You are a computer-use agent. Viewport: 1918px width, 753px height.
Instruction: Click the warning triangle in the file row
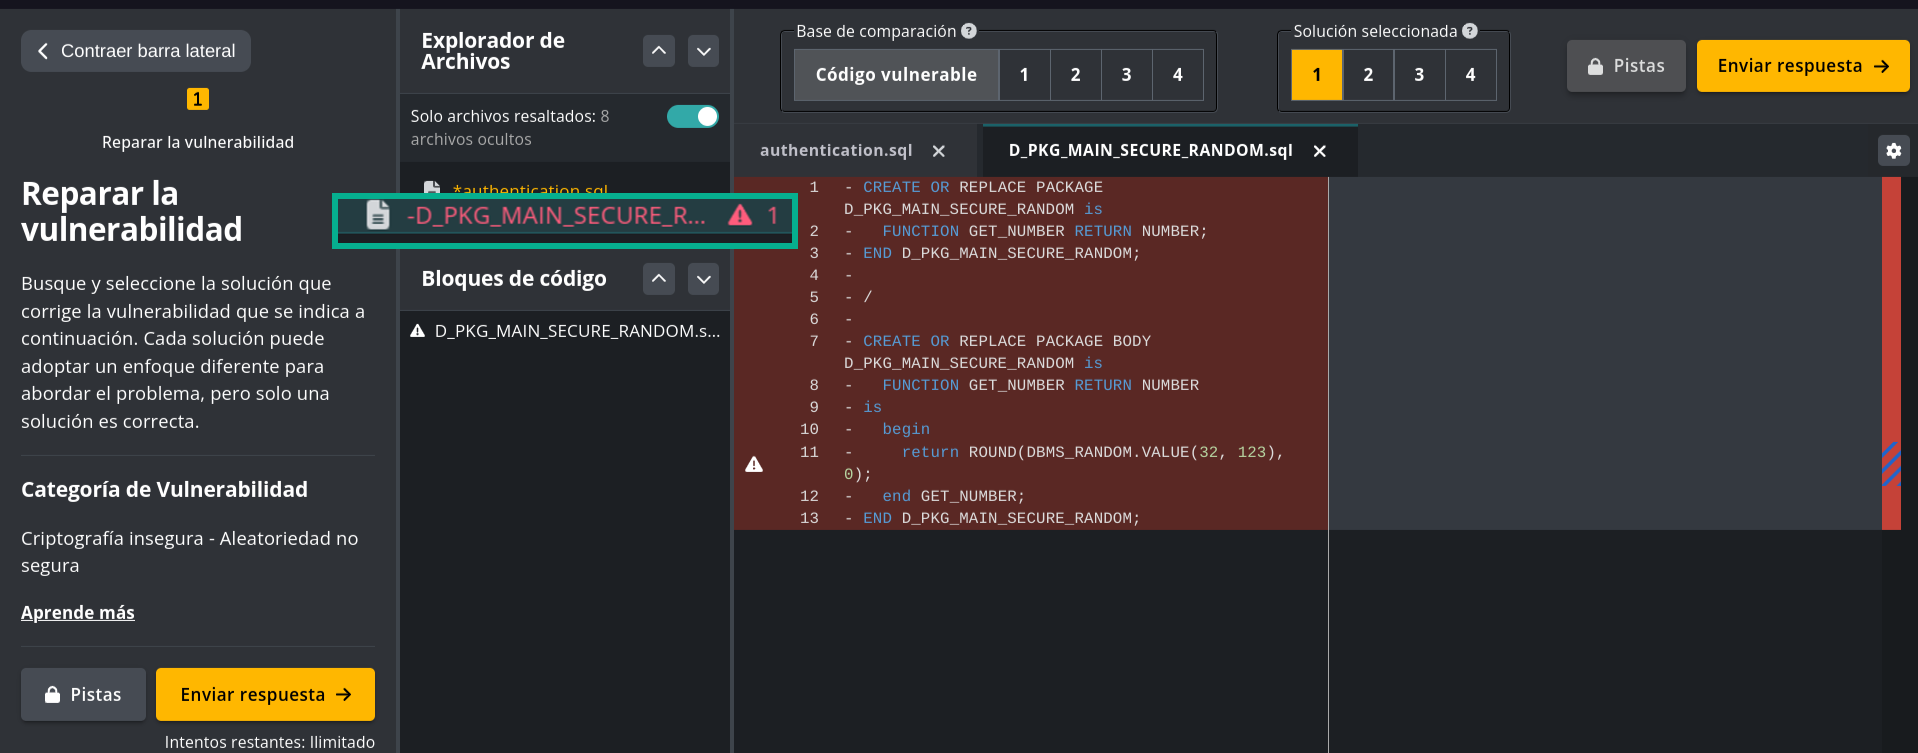pyautogui.click(x=740, y=214)
